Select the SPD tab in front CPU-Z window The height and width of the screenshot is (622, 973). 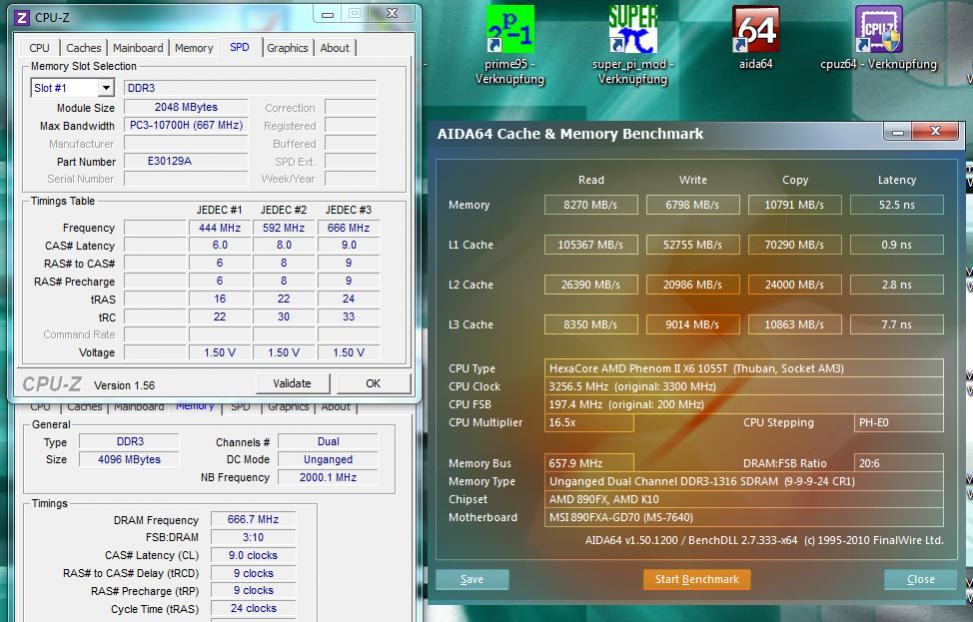click(x=240, y=47)
